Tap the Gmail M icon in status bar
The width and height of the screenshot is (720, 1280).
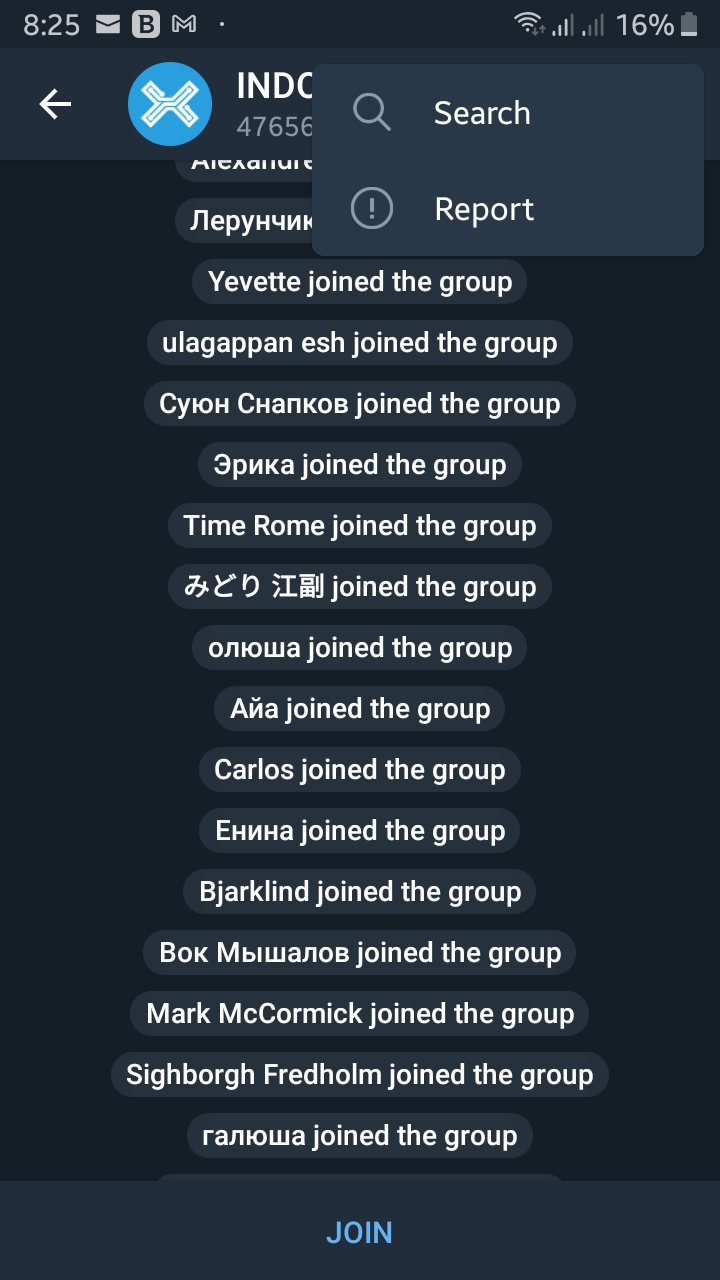[x=184, y=25]
